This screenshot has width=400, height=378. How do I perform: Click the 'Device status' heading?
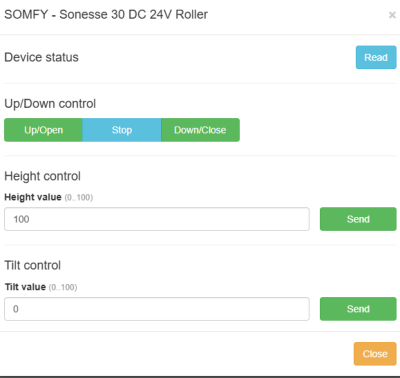[x=41, y=57]
